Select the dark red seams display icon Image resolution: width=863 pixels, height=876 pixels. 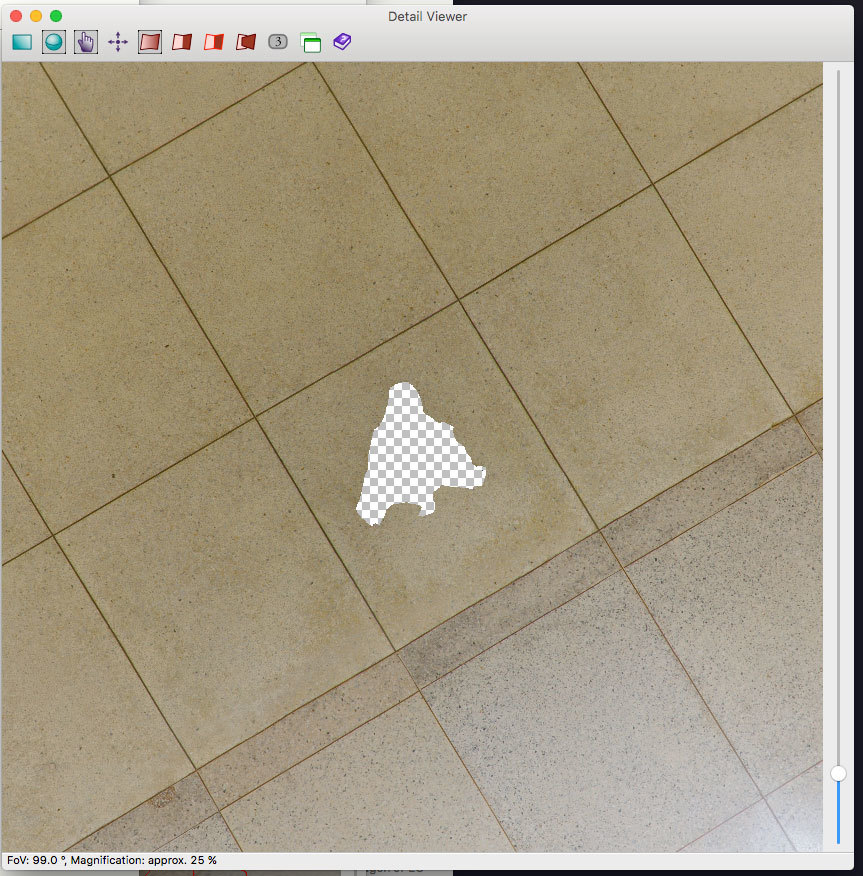246,42
